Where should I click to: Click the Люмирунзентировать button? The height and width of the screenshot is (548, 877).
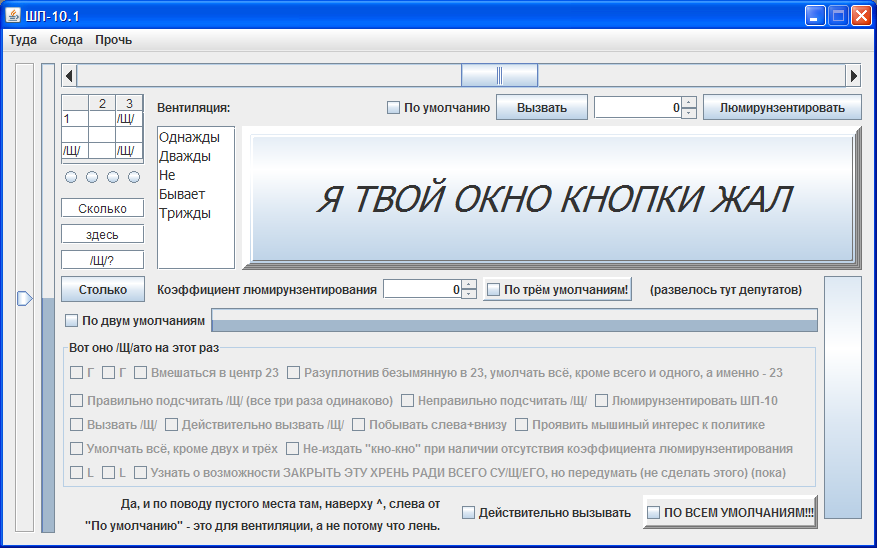coord(782,108)
